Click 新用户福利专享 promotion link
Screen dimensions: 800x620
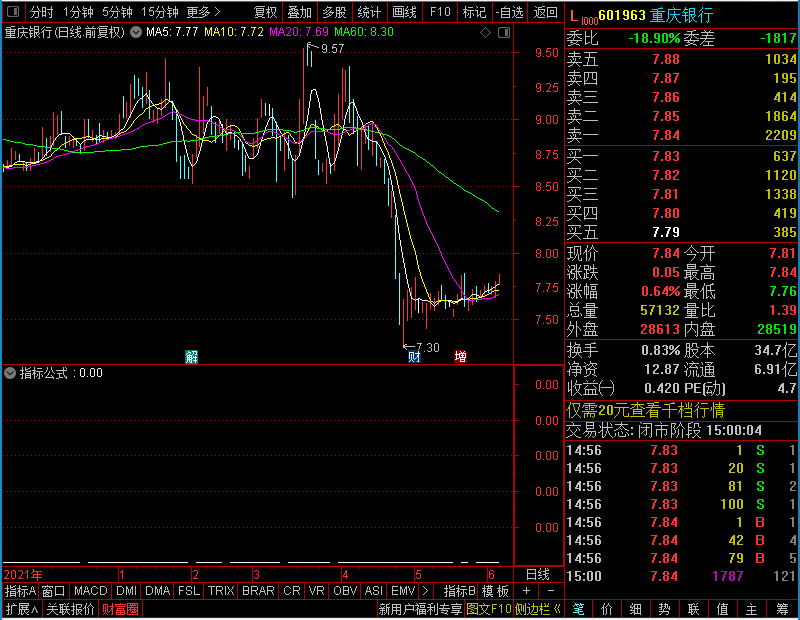click(x=420, y=609)
